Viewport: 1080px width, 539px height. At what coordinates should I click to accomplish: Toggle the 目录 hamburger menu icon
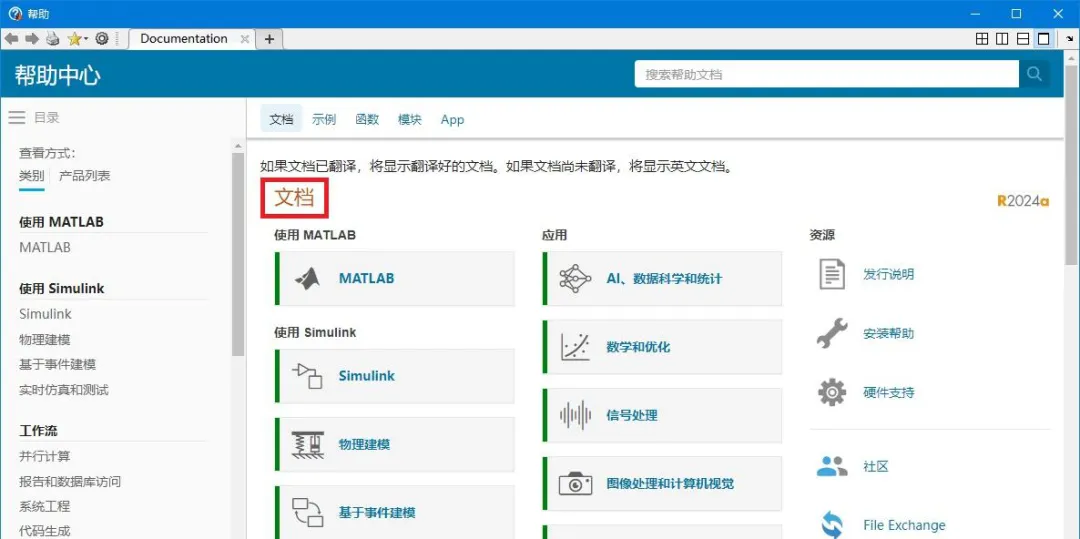17,118
